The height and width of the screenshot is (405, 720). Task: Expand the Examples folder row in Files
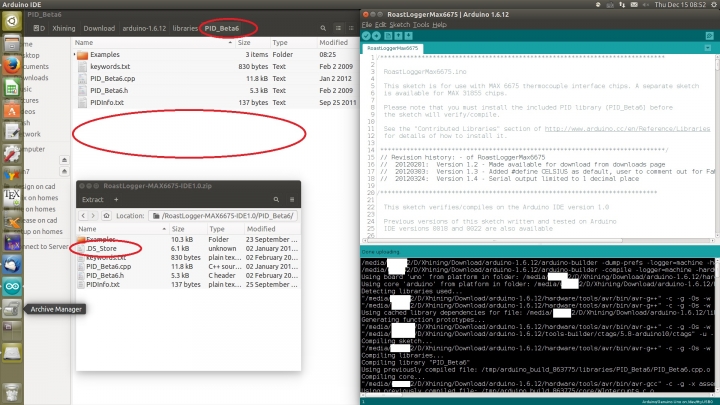tap(74, 55)
